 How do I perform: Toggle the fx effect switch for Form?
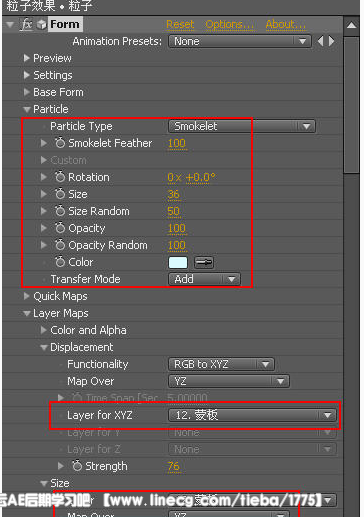pyautogui.click(x=27, y=24)
